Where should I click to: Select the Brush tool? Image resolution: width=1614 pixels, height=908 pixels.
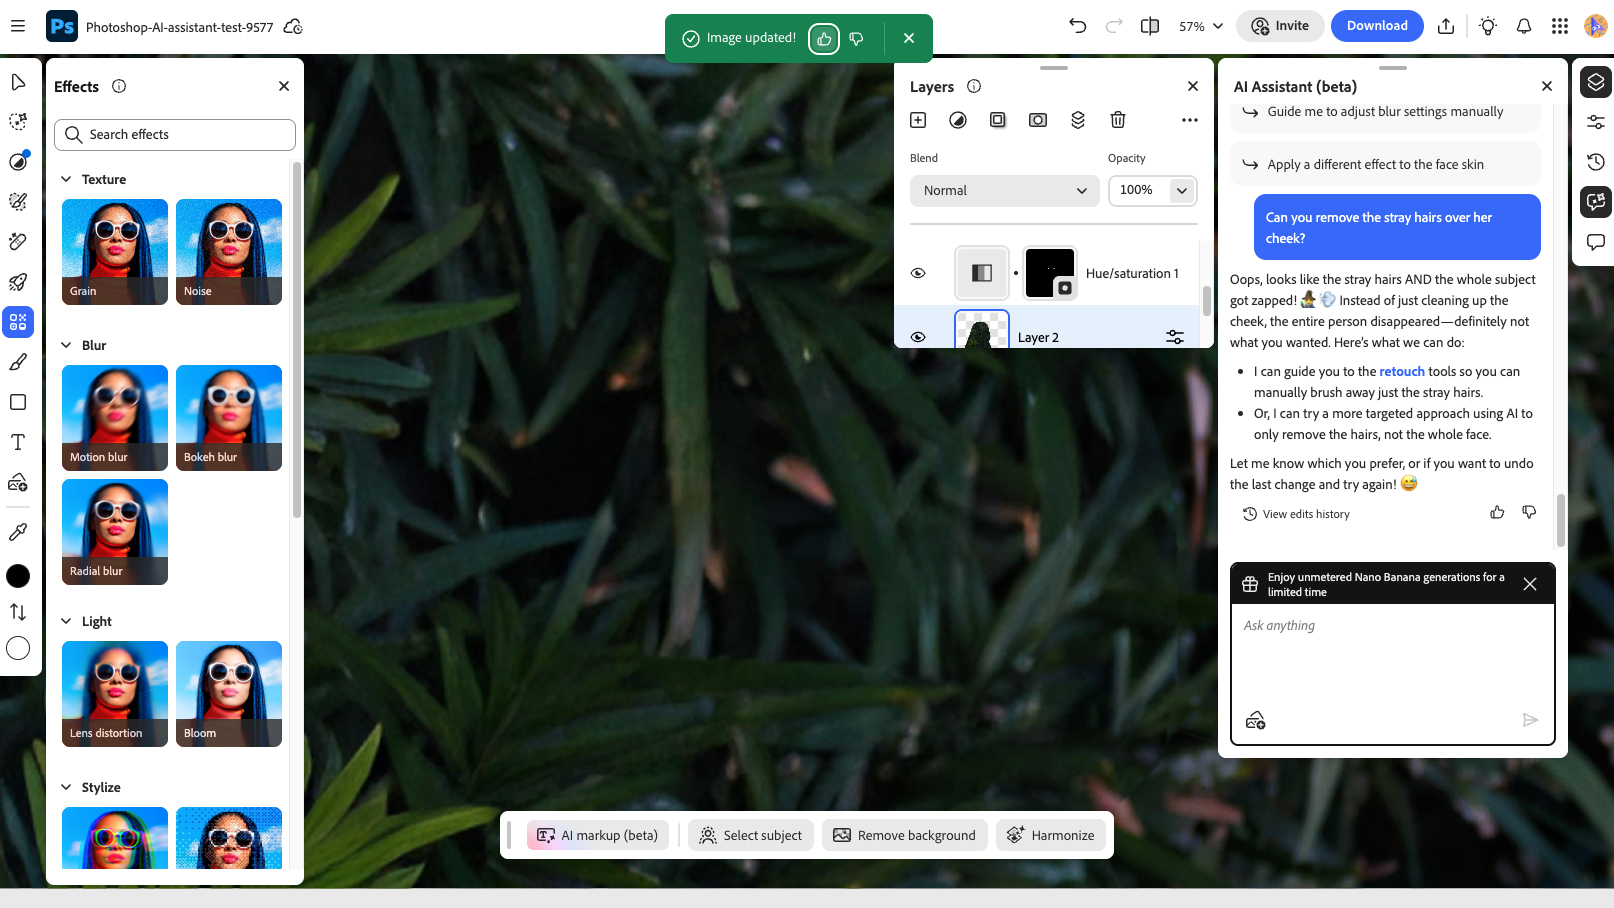pos(18,361)
